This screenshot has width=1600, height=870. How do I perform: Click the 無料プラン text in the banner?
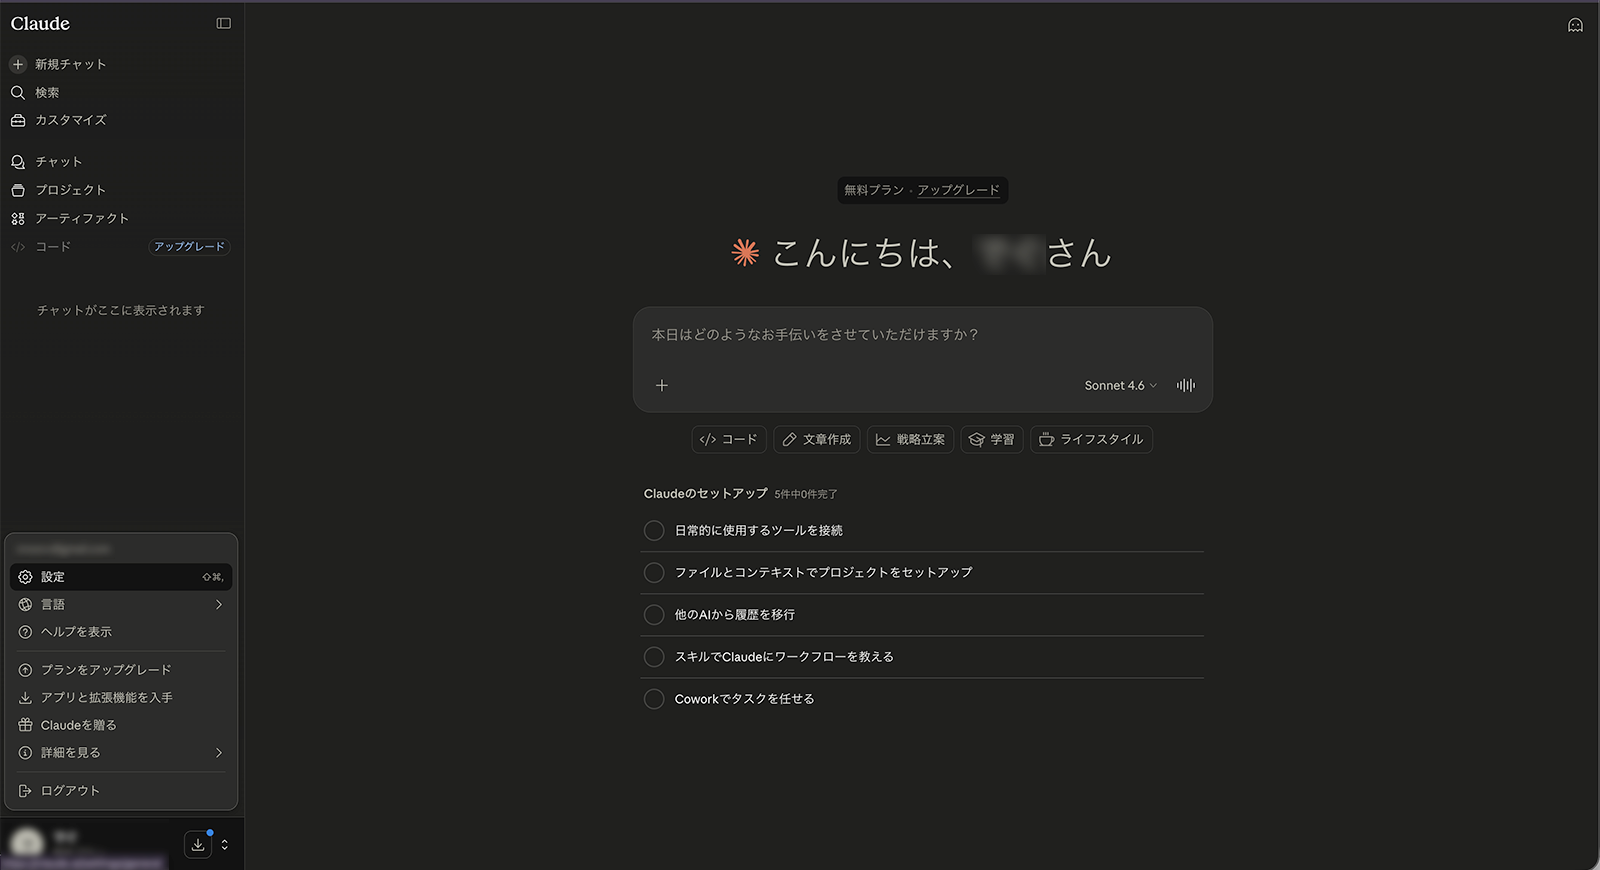[874, 190]
